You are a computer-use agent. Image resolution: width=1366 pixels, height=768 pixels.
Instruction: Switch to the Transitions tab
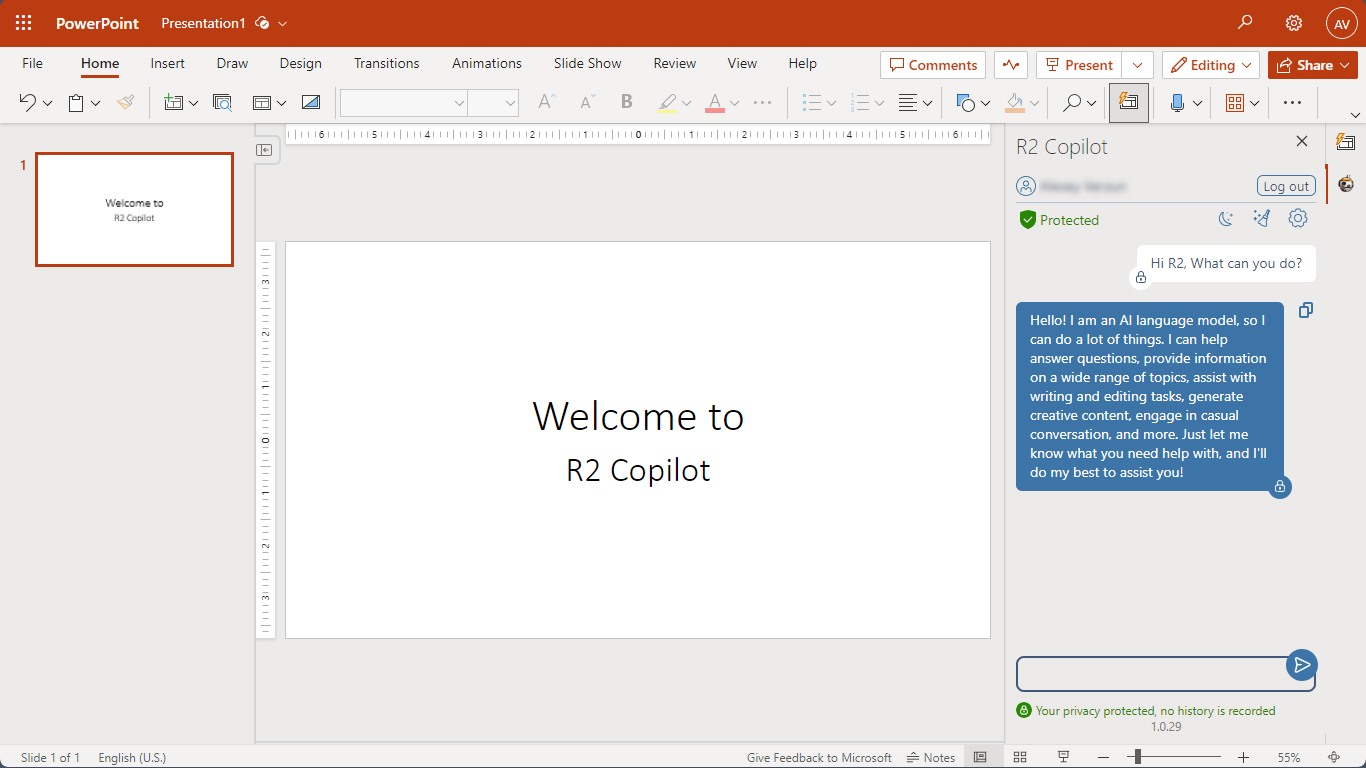[386, 63]
